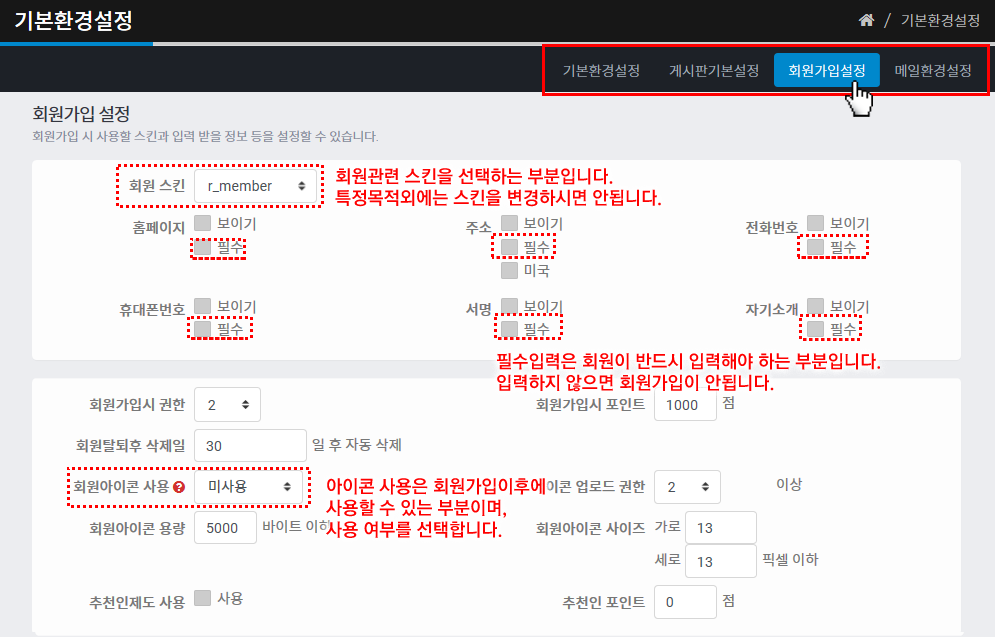995x637 pixels.
Task: Open the 회원아이콘 사용 미사용 dropdown
Action: (248, 486)
